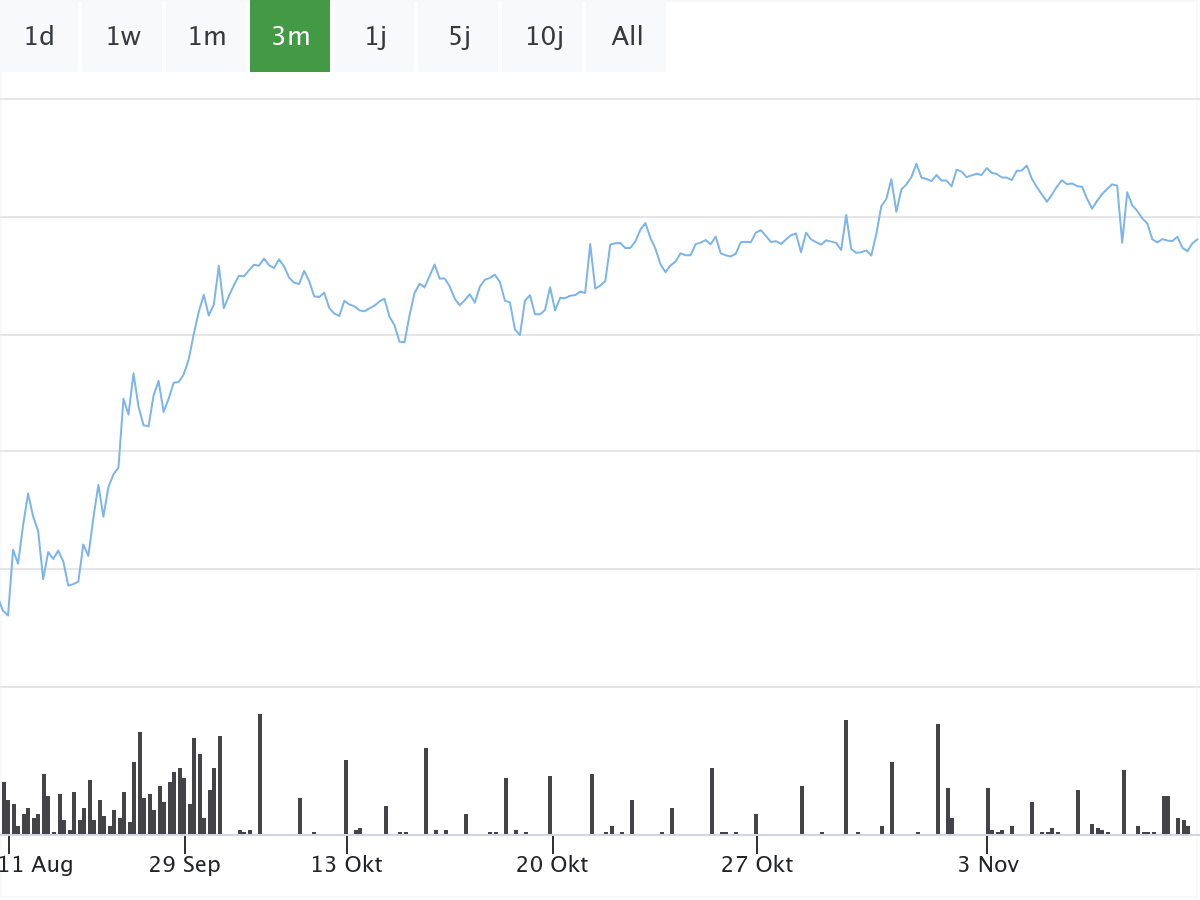The image size is (1200, 900).
Task: Click the highest peak of the price line
Action: 916,164
